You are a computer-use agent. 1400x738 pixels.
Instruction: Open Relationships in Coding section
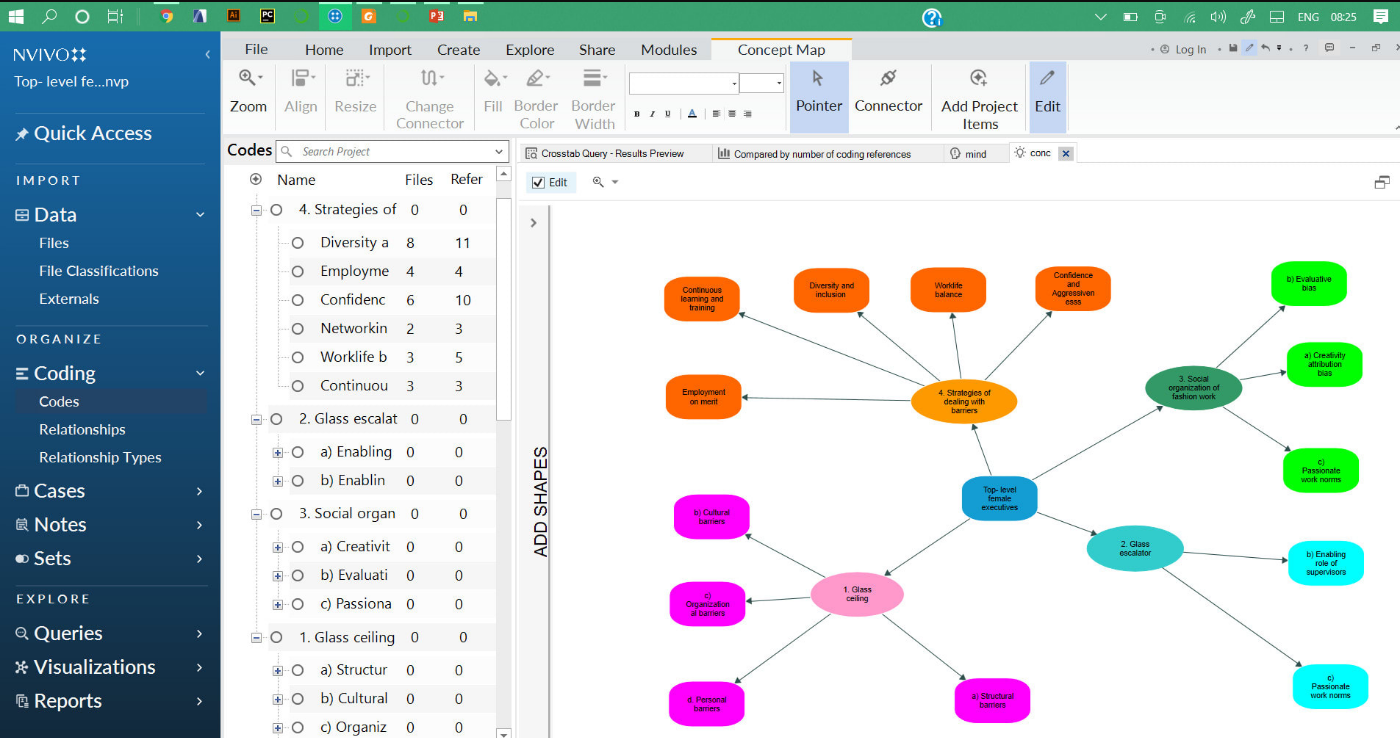pos(82,429)
